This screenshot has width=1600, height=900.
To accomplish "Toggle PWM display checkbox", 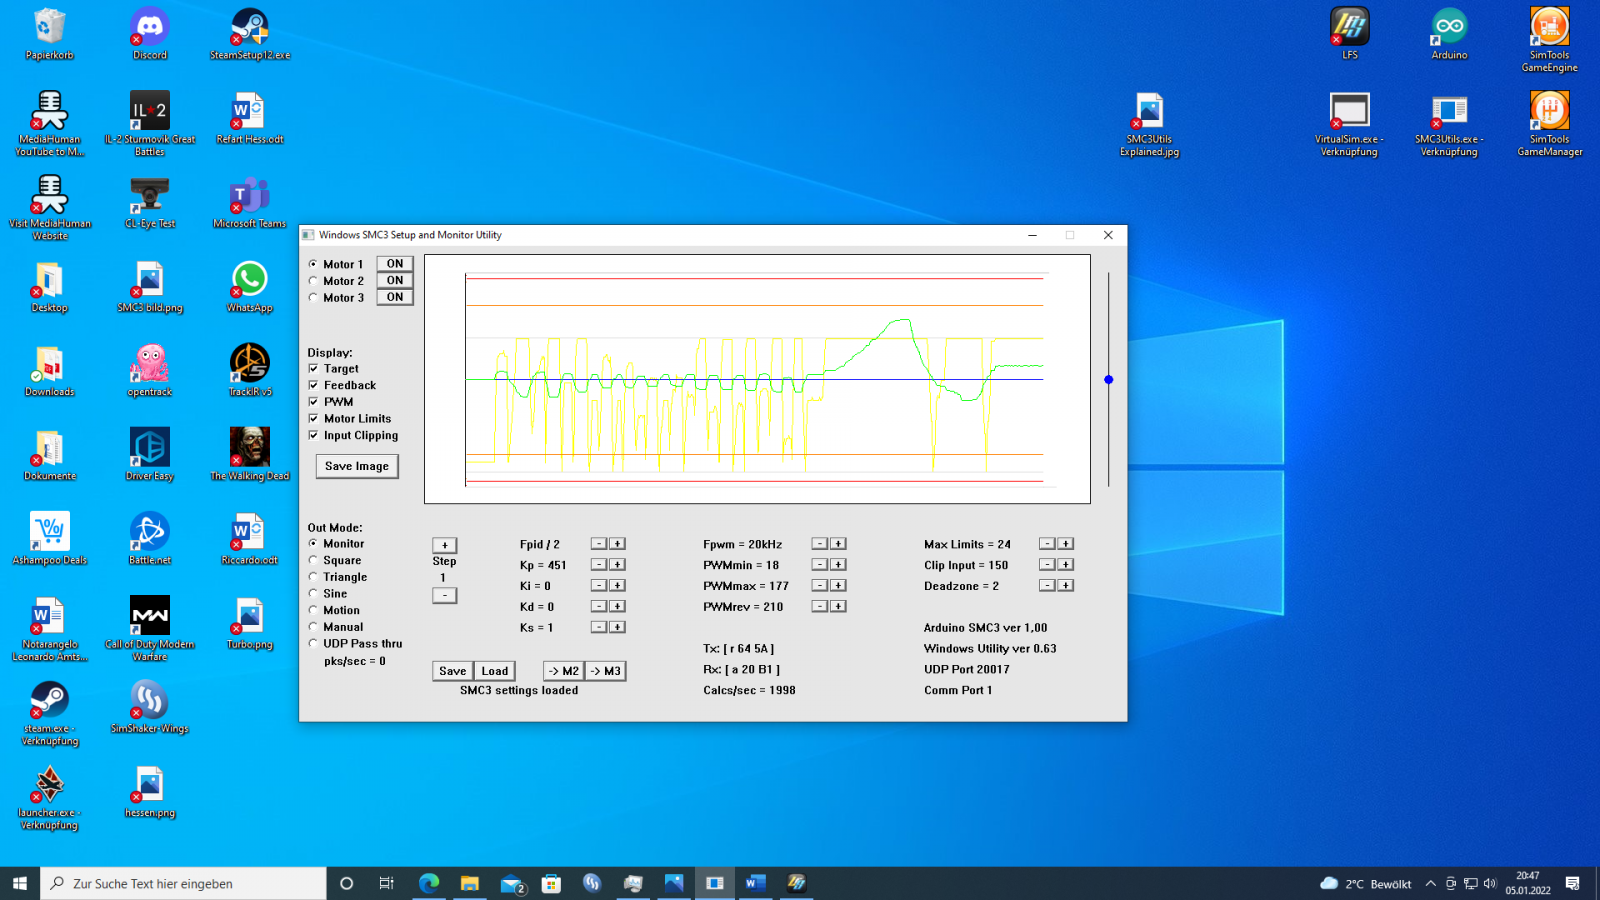I will (x=313, y=402).
